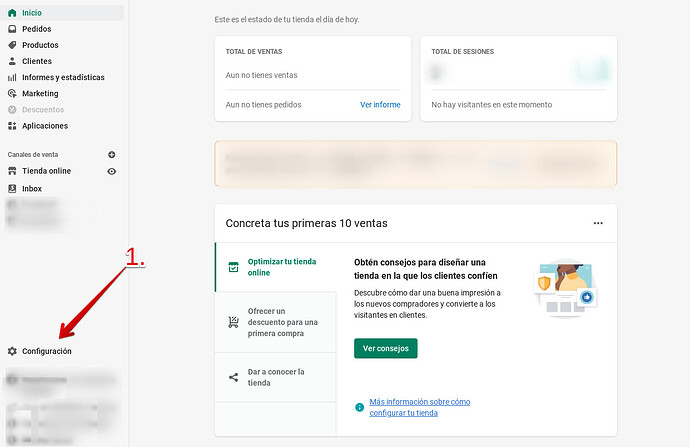Click the Pedidos inbox tray icon

pos(12,29)
